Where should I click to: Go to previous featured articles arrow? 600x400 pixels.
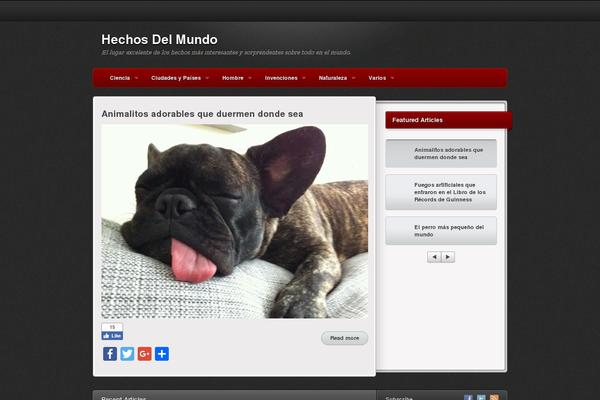434,257
